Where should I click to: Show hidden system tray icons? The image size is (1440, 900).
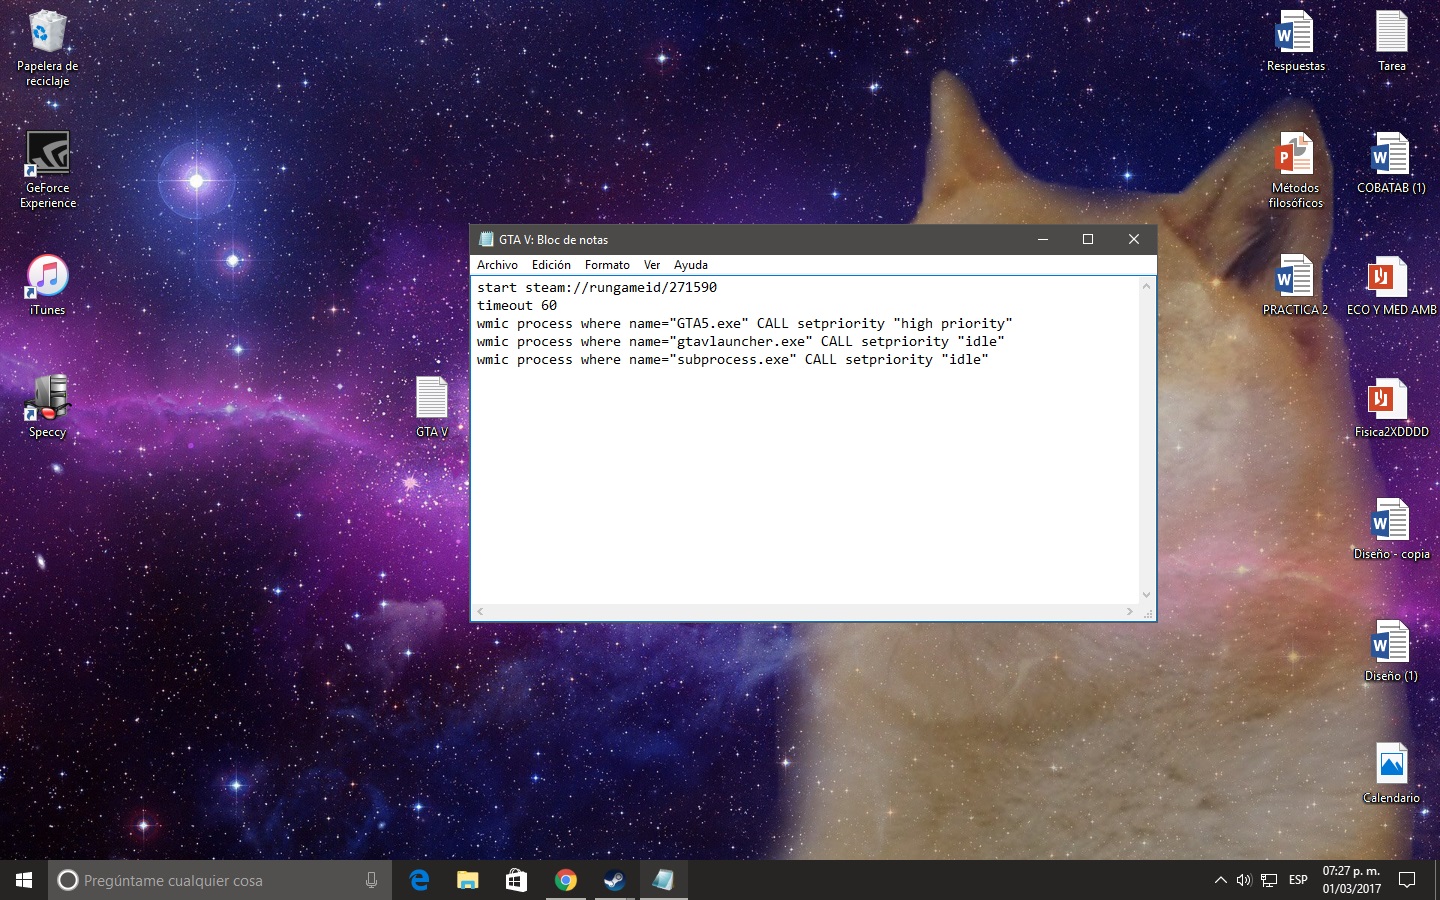point(1220,880)
